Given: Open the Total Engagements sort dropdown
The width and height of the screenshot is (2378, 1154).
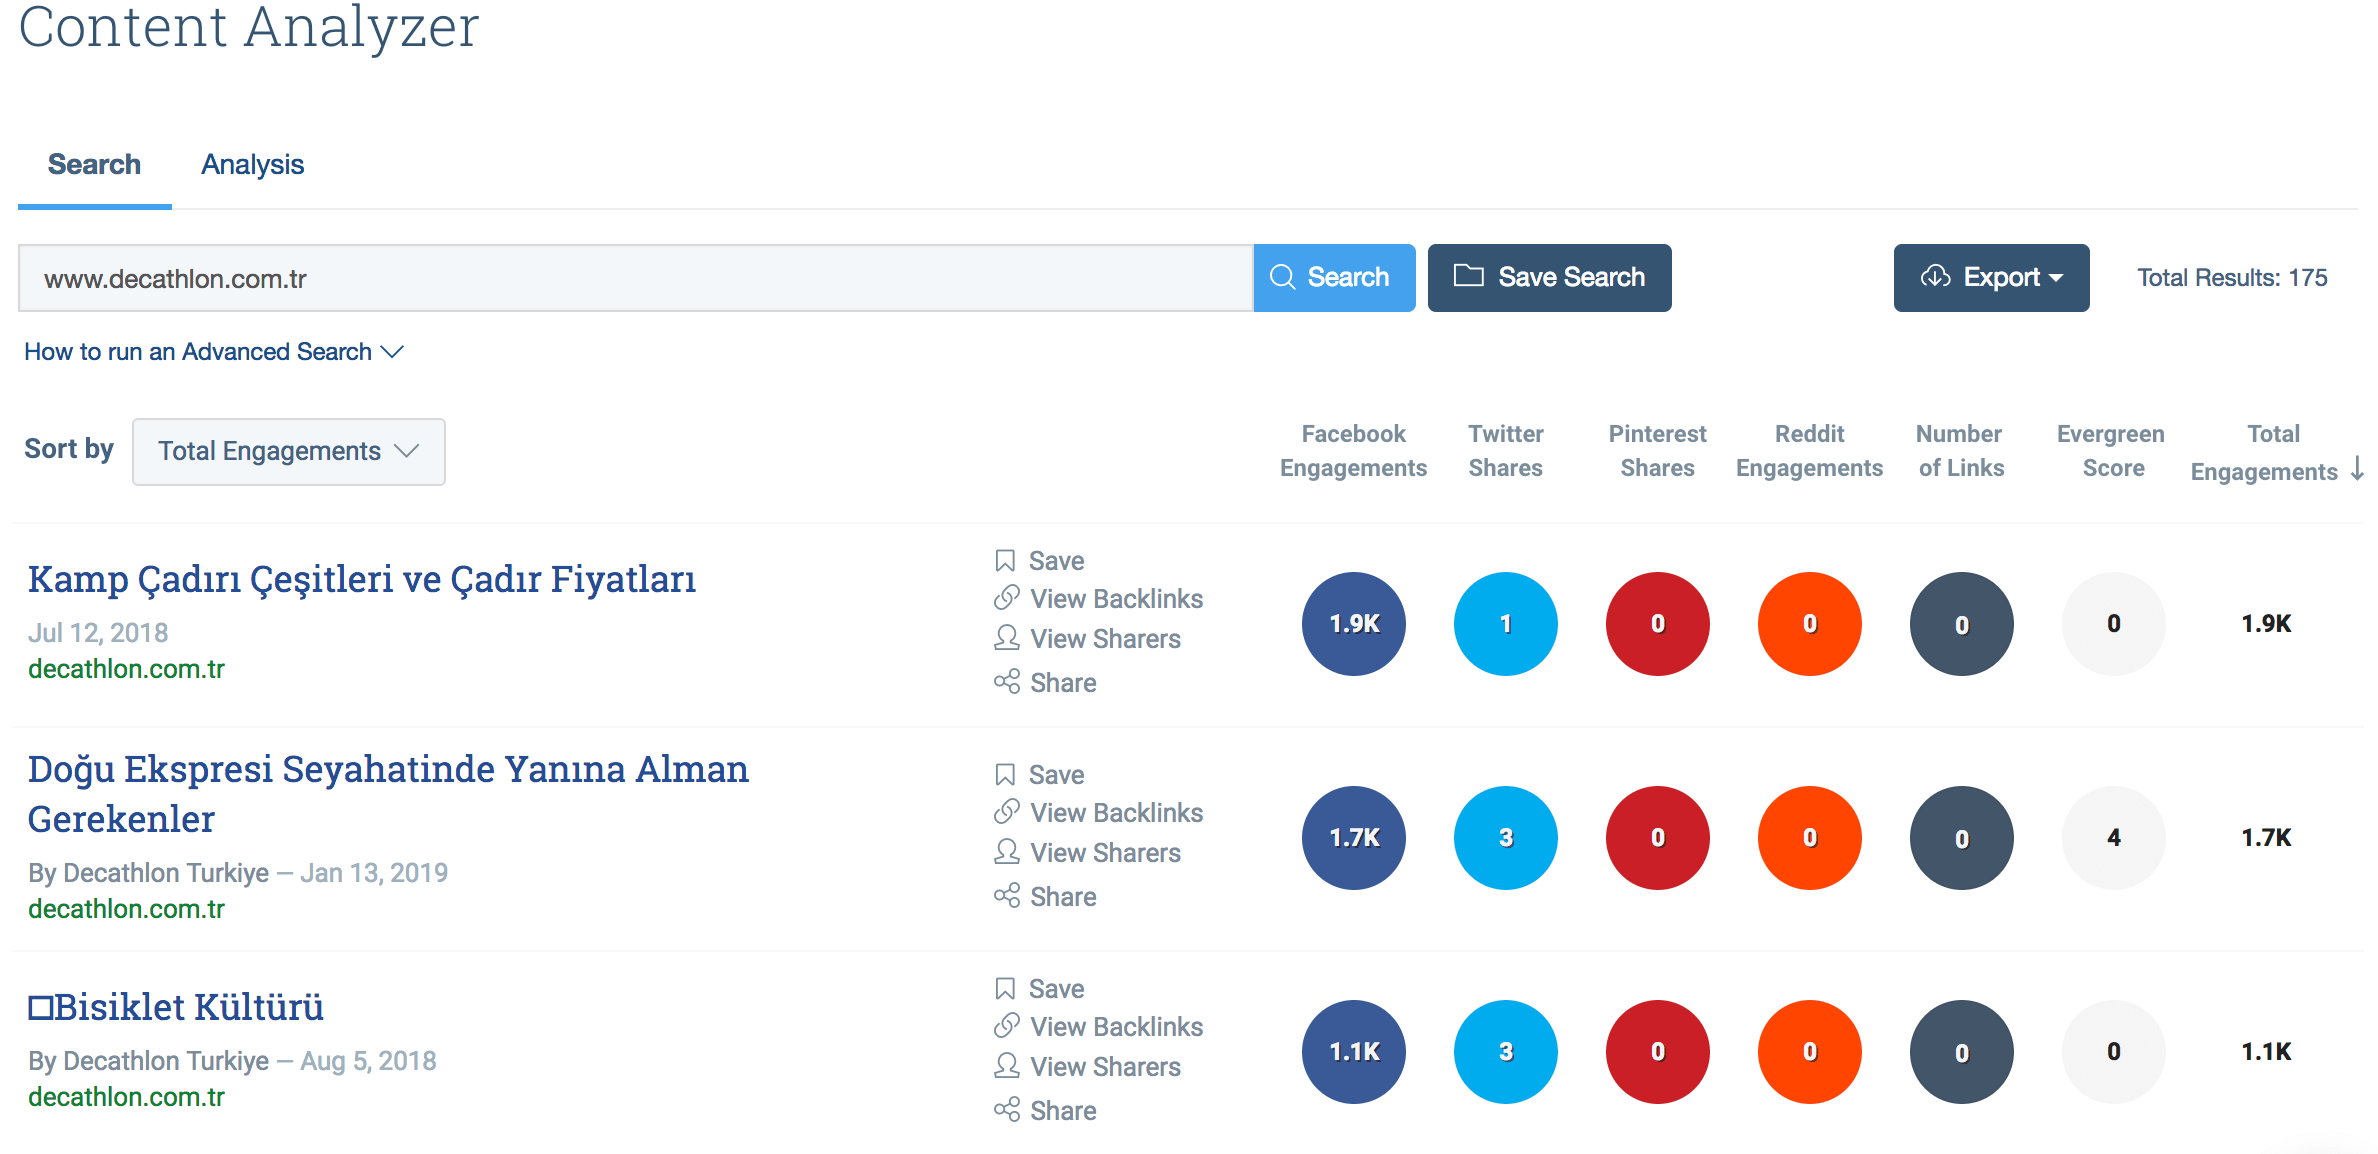Looking at the screenshot, I should click(289, 452).
